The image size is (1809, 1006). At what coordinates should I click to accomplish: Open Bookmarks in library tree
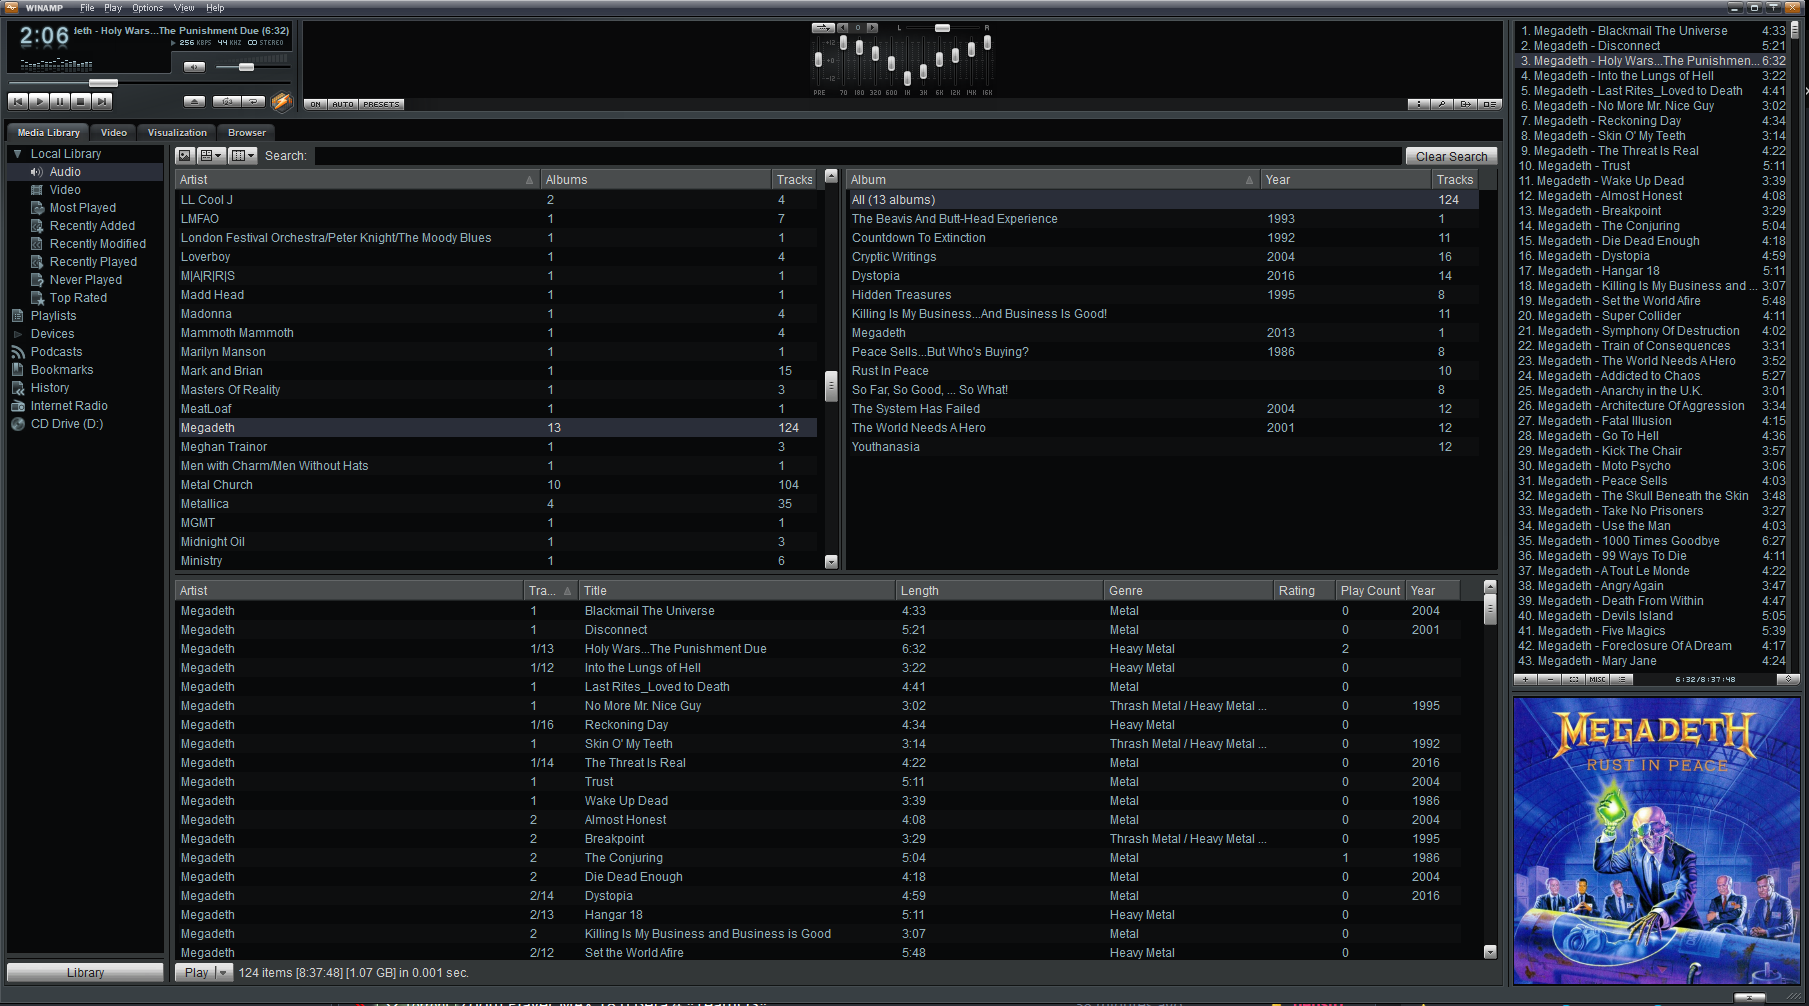point(62,370)
